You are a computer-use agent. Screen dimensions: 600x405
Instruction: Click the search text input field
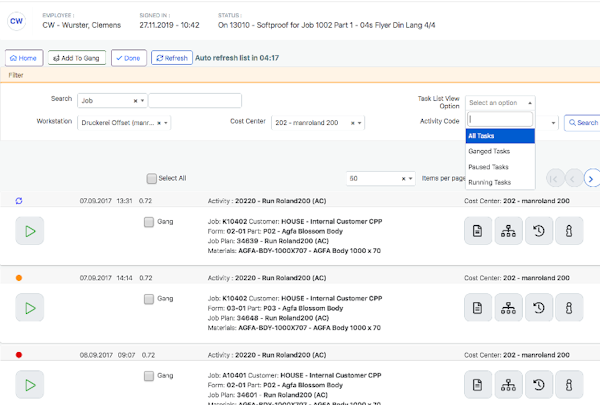(195, 101)
